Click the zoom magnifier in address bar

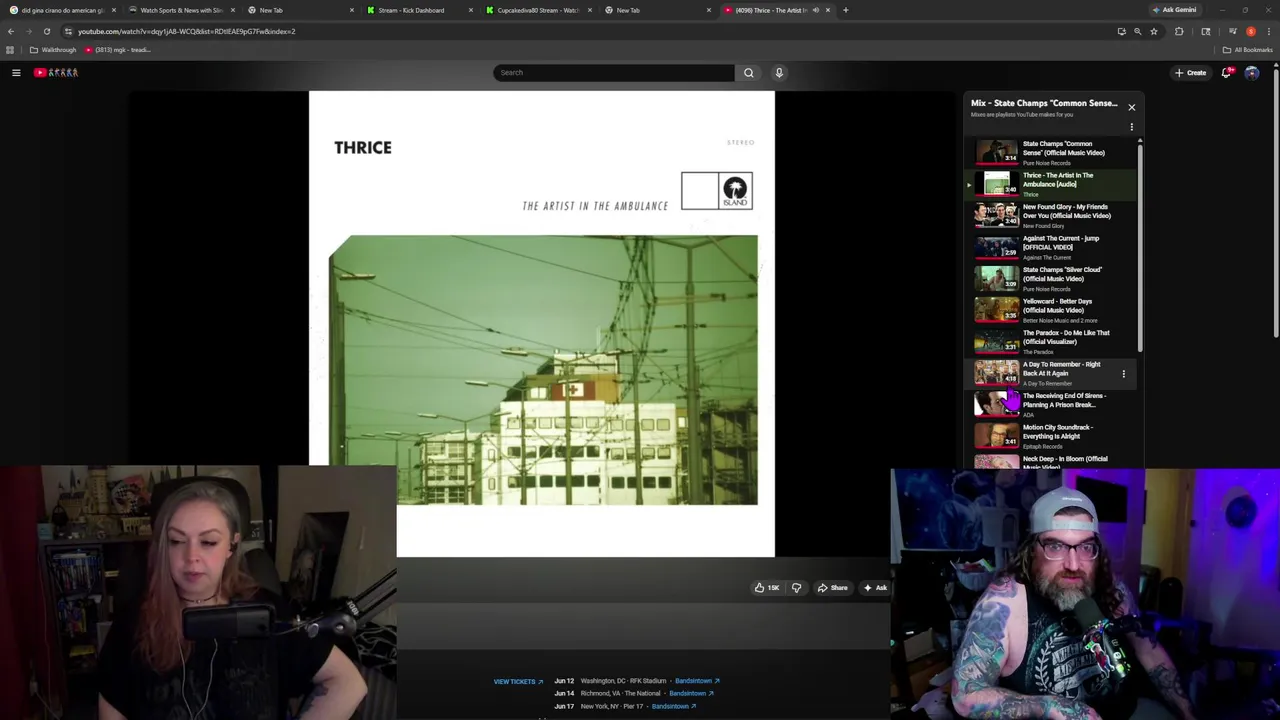(x=1137, y=31)
